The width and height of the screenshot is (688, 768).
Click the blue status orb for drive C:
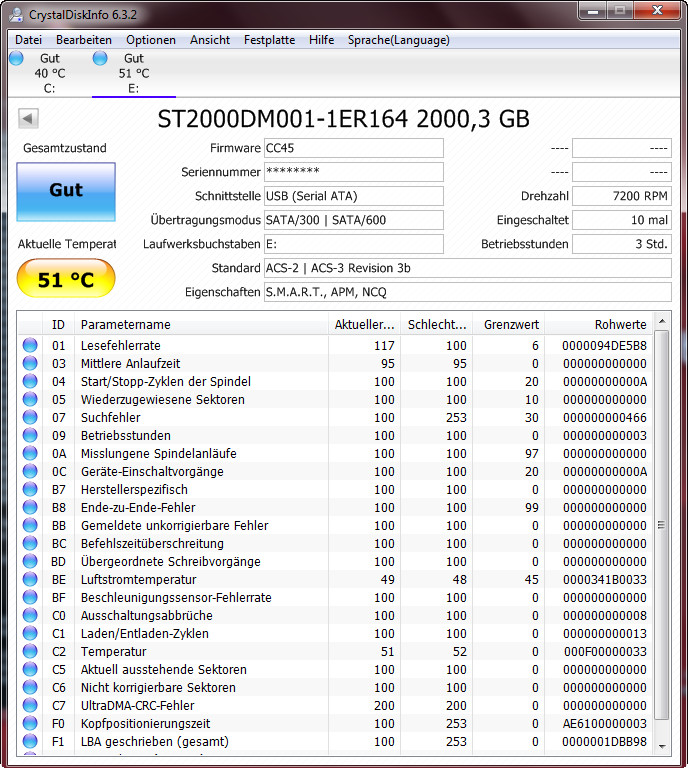click(x=16, y=58)
